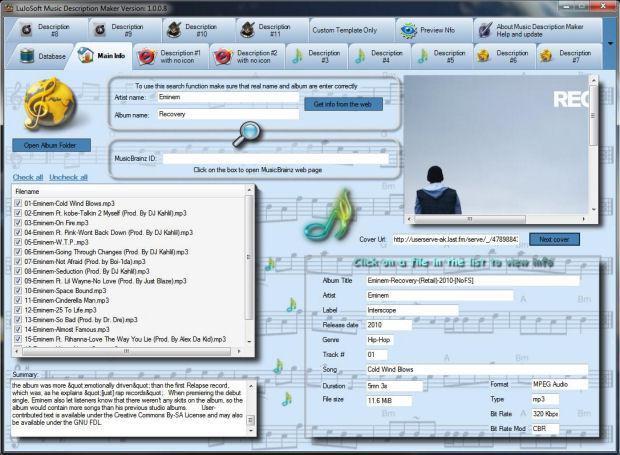Switch to Preview Nfo tab
This screenshot has width=620, height=455.
click(x=433, y=30)
